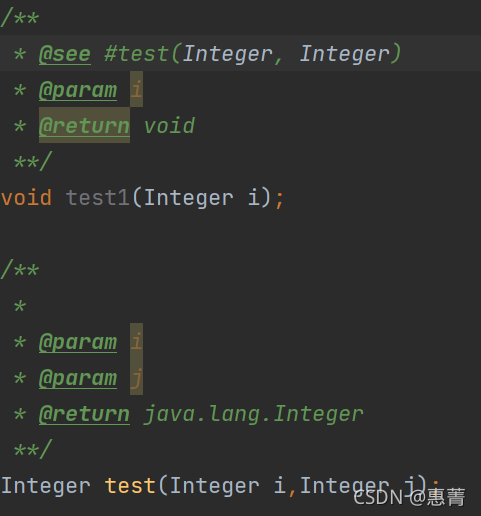Click the second Javadoc opening /** marker

(20, 269)
